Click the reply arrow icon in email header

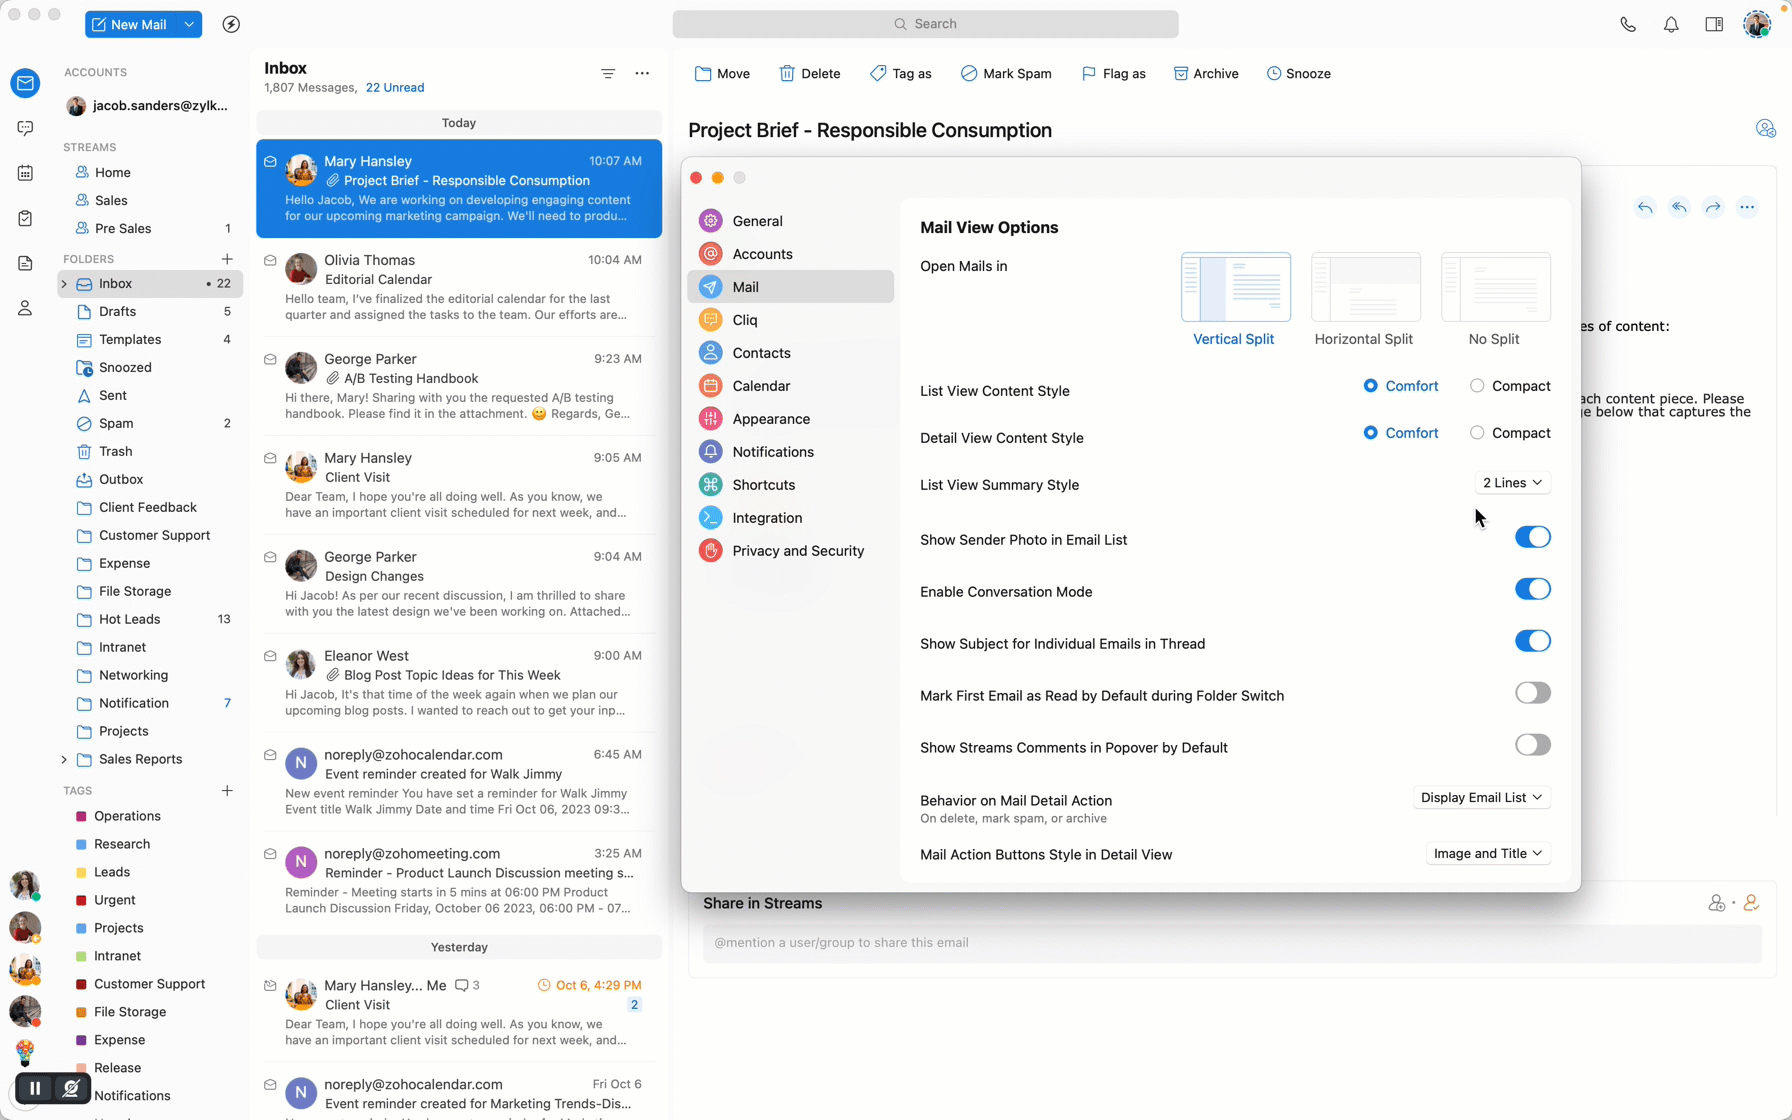1645,208
